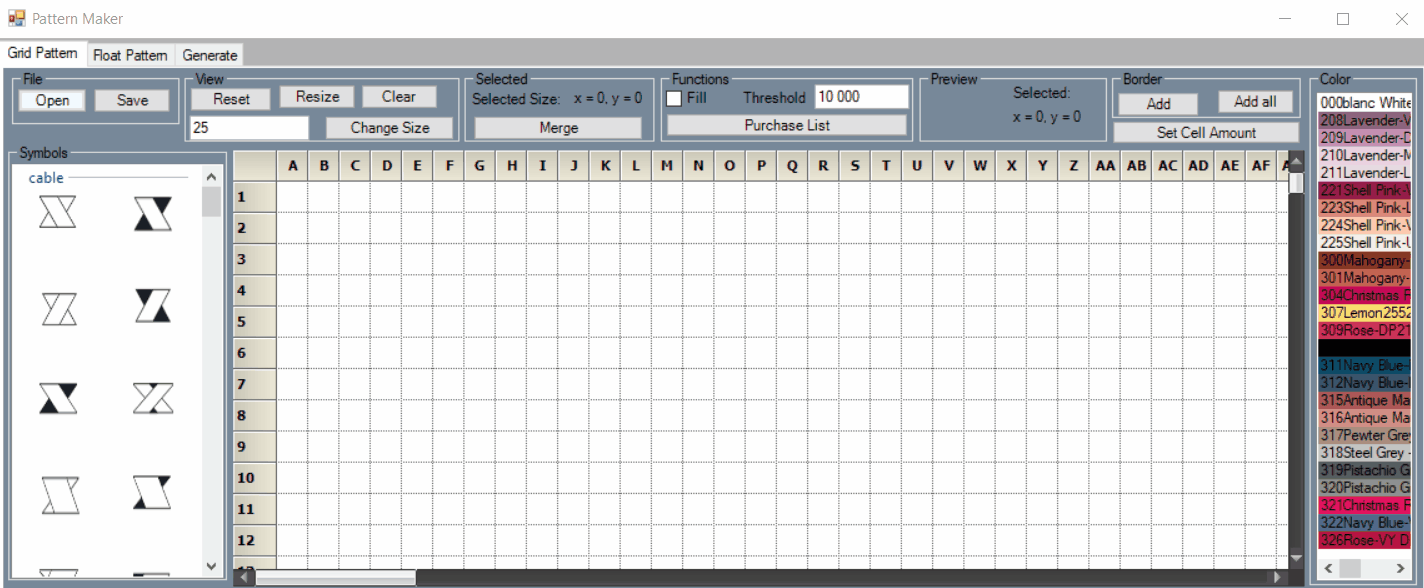This screenshot has width=1424, height=588.
Task: Click the color list's right scroll arrow
Action: point(1401,568)
